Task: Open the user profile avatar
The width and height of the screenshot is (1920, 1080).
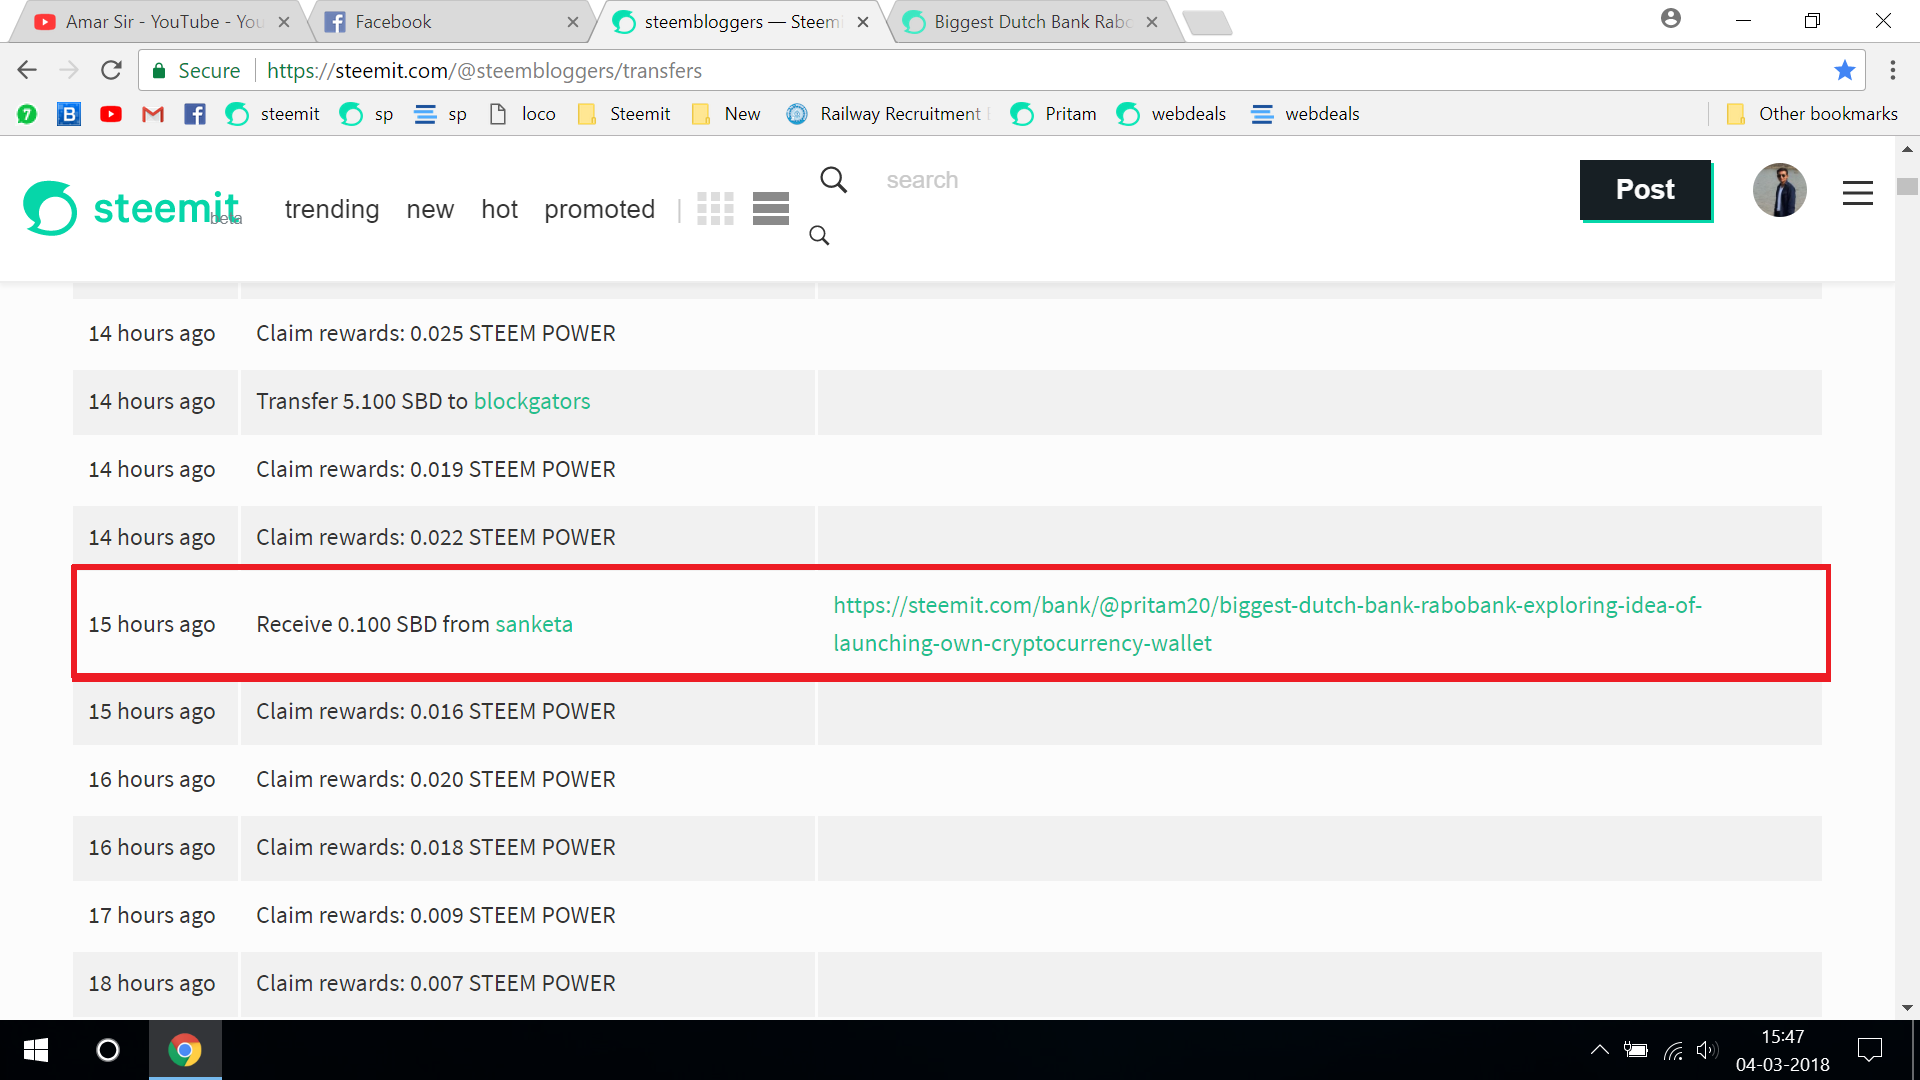Action: pos(1779,190)
